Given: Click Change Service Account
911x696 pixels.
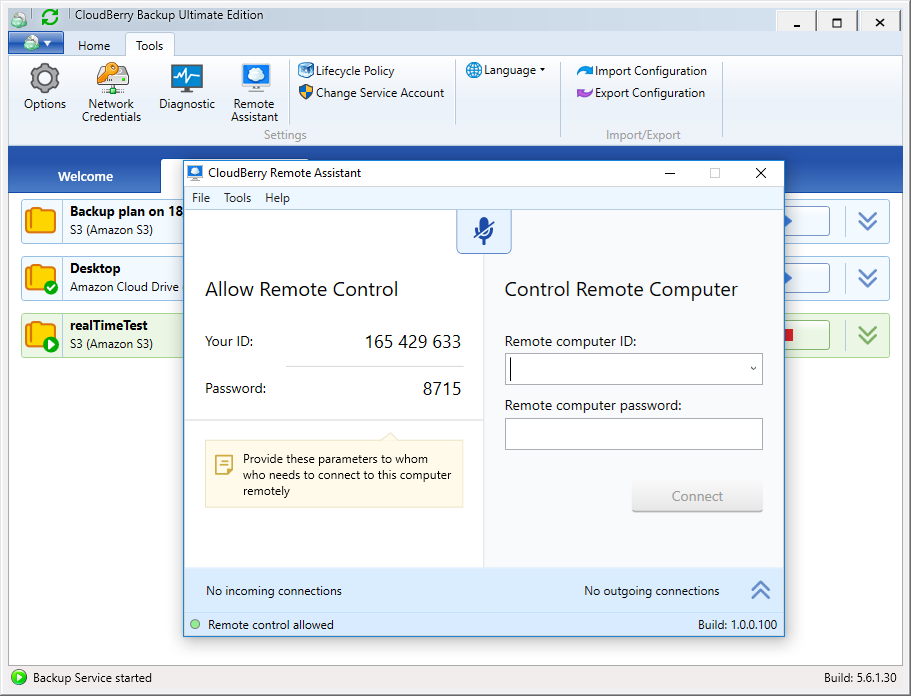Looking at the screenshot, I should click(371, 93).
